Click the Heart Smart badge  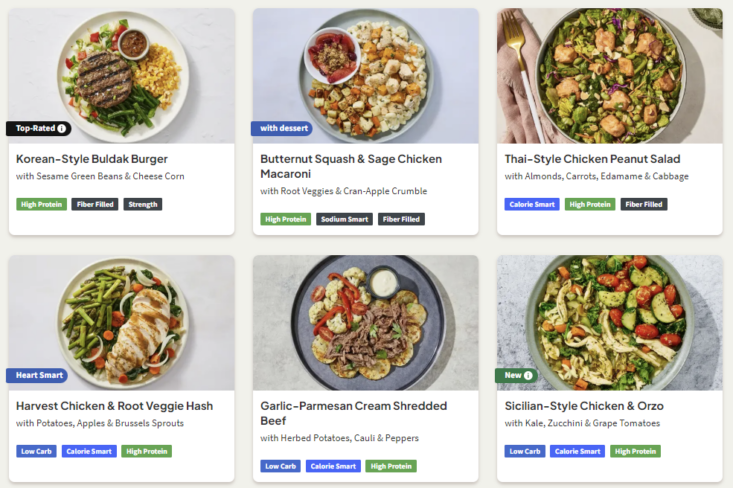[37, 375]
